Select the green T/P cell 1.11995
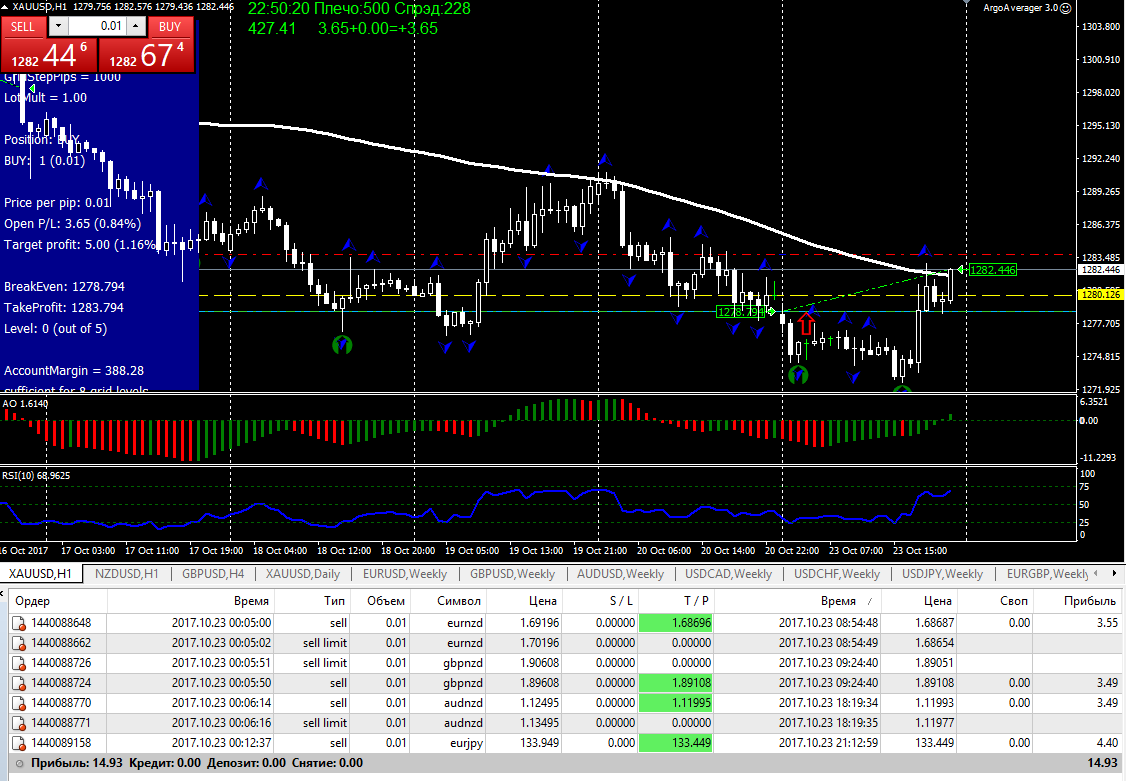Screen dimensions: 1126x781 point(676,703)
